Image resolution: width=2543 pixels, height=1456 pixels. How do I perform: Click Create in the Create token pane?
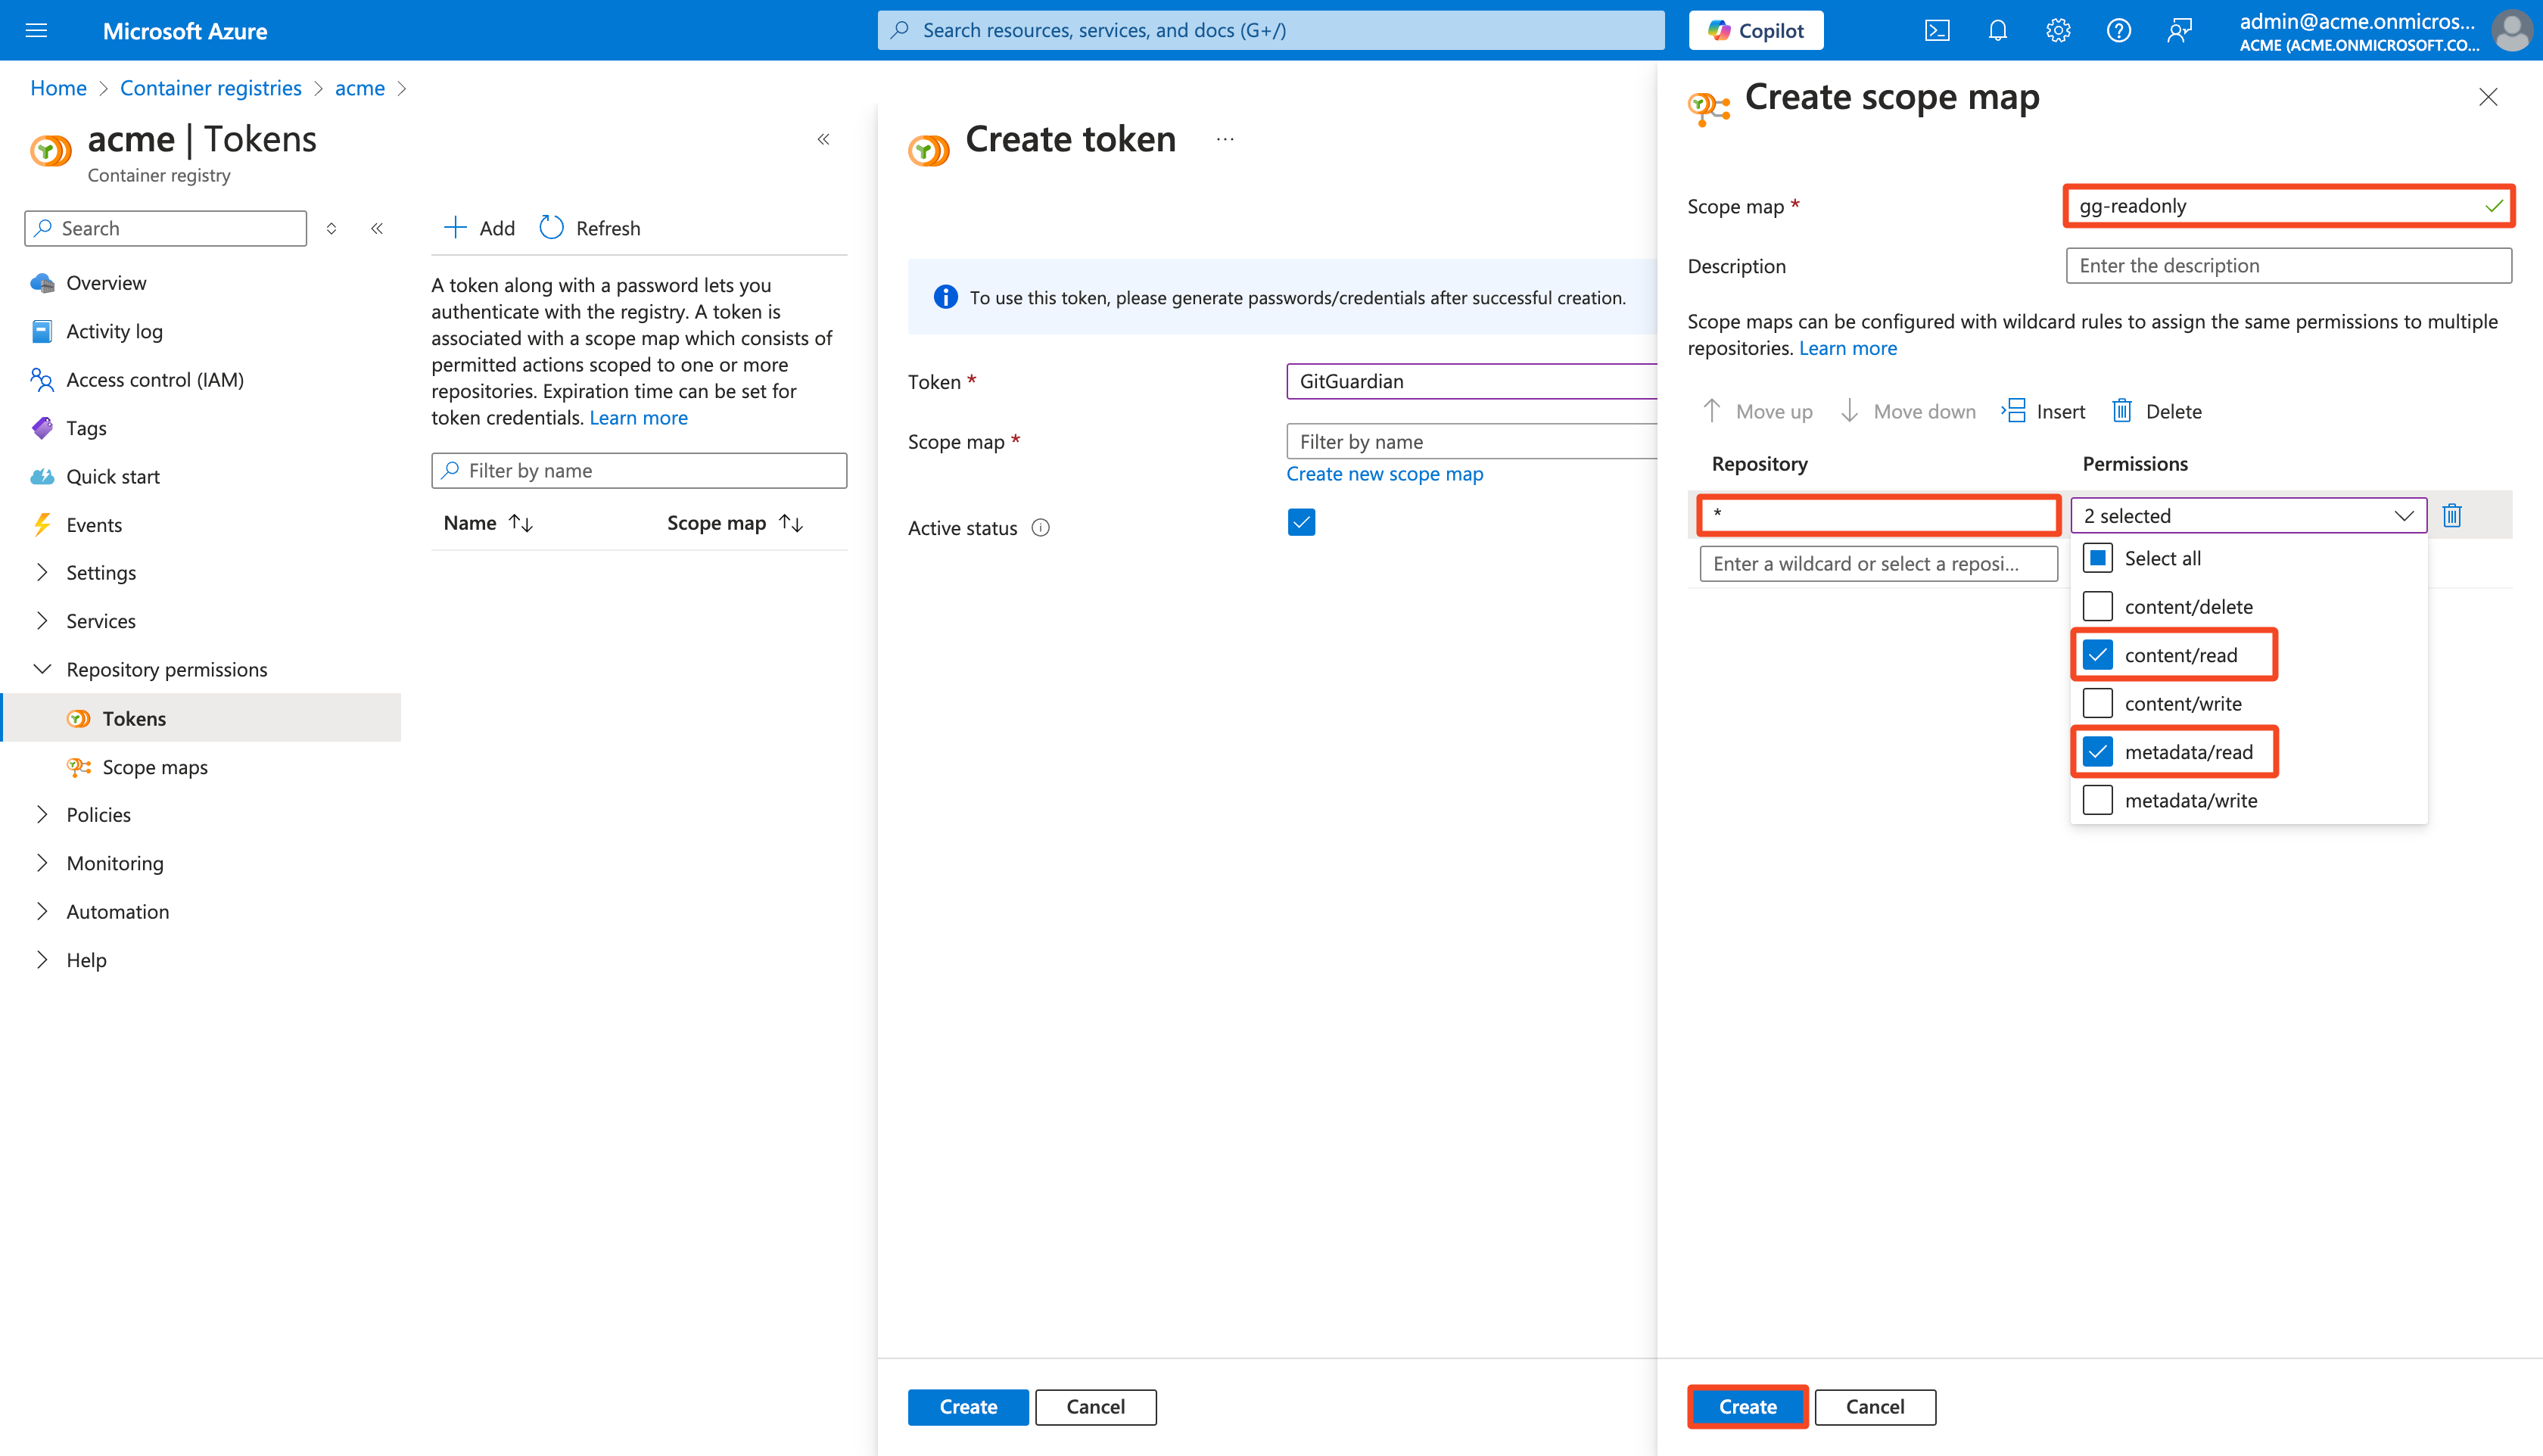click(x=967, y=1406)
